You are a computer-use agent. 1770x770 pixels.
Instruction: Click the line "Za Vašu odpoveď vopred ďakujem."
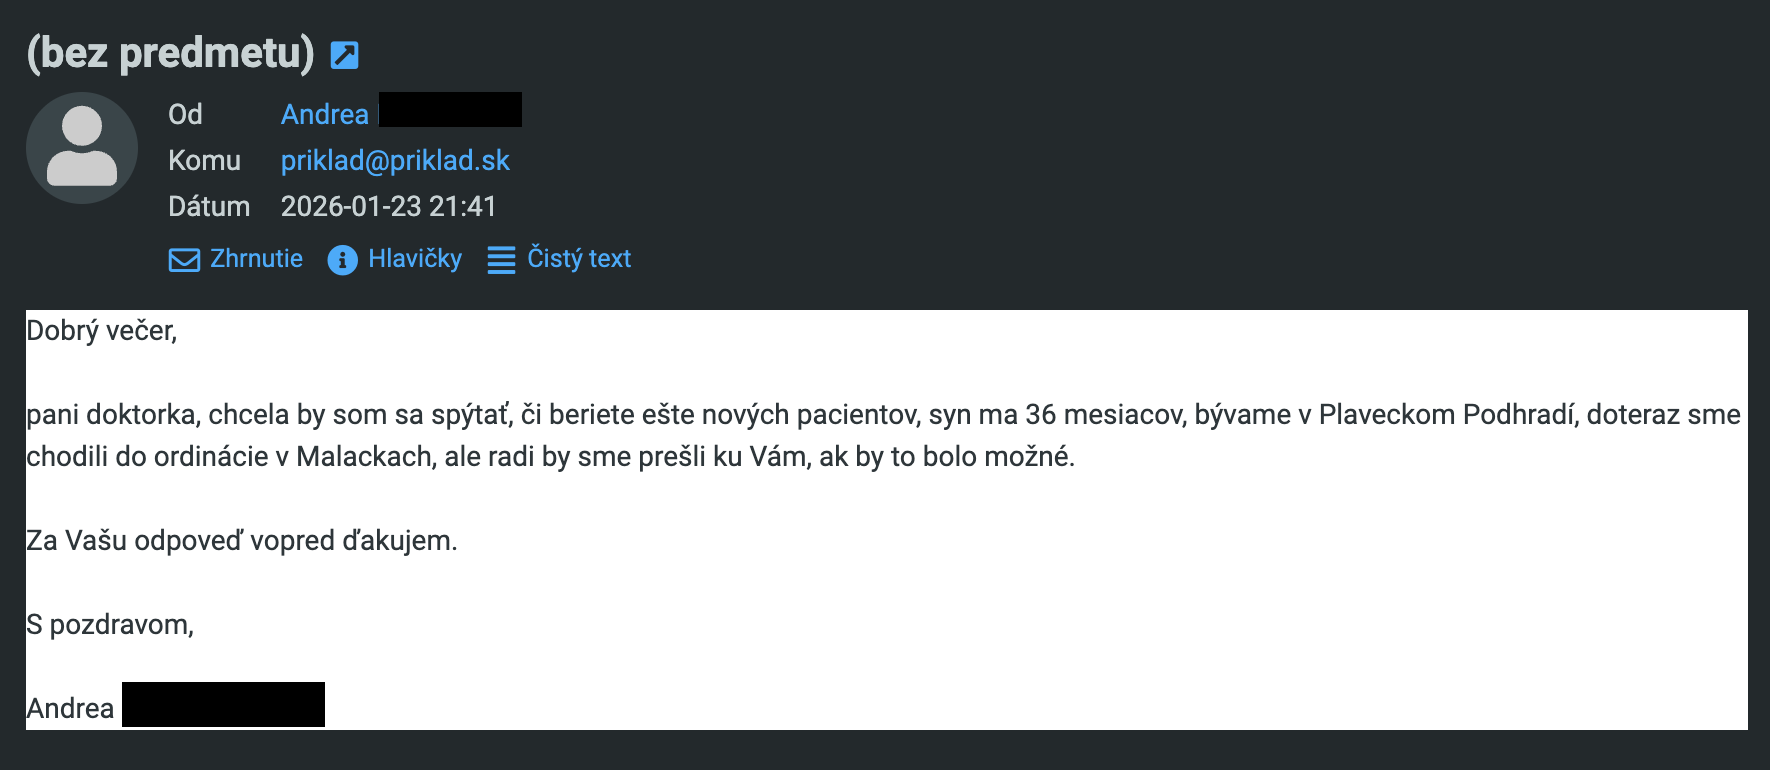241,541
